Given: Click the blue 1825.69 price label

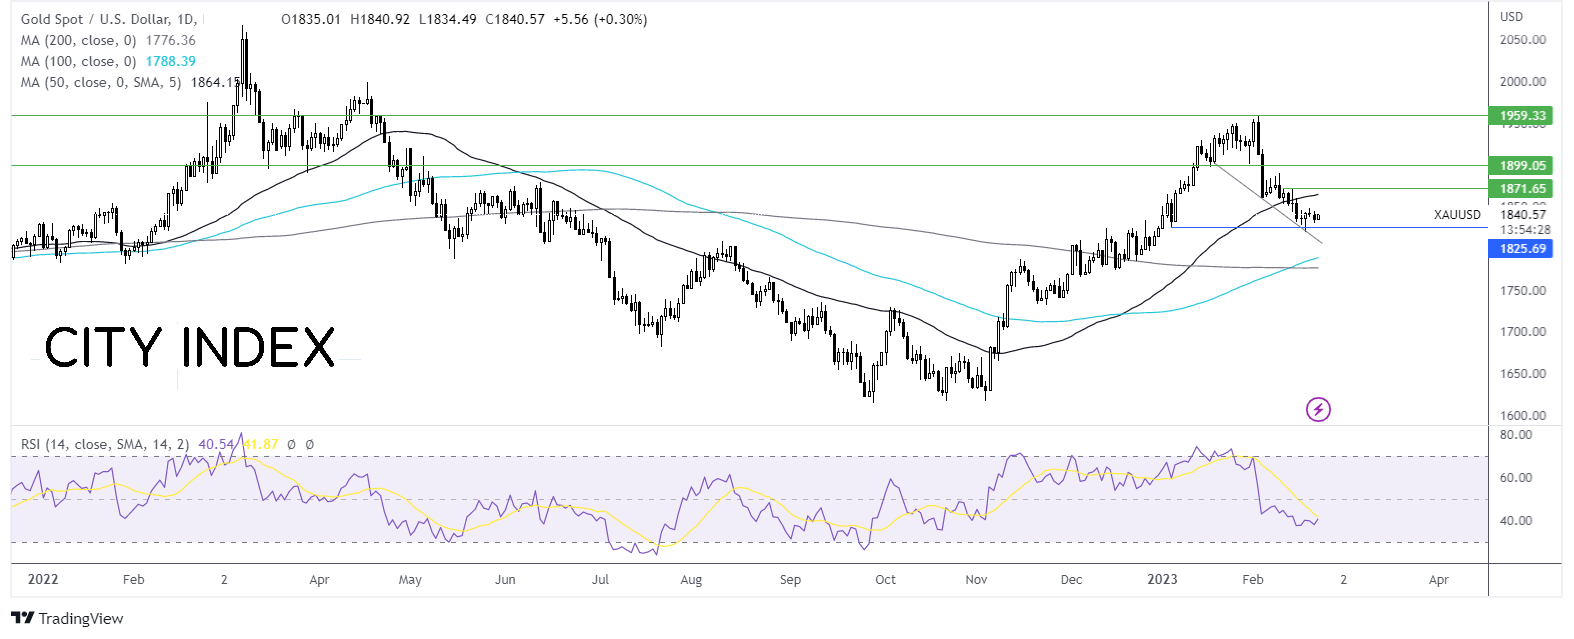Looking at the screenshot, I should 1520,248.
